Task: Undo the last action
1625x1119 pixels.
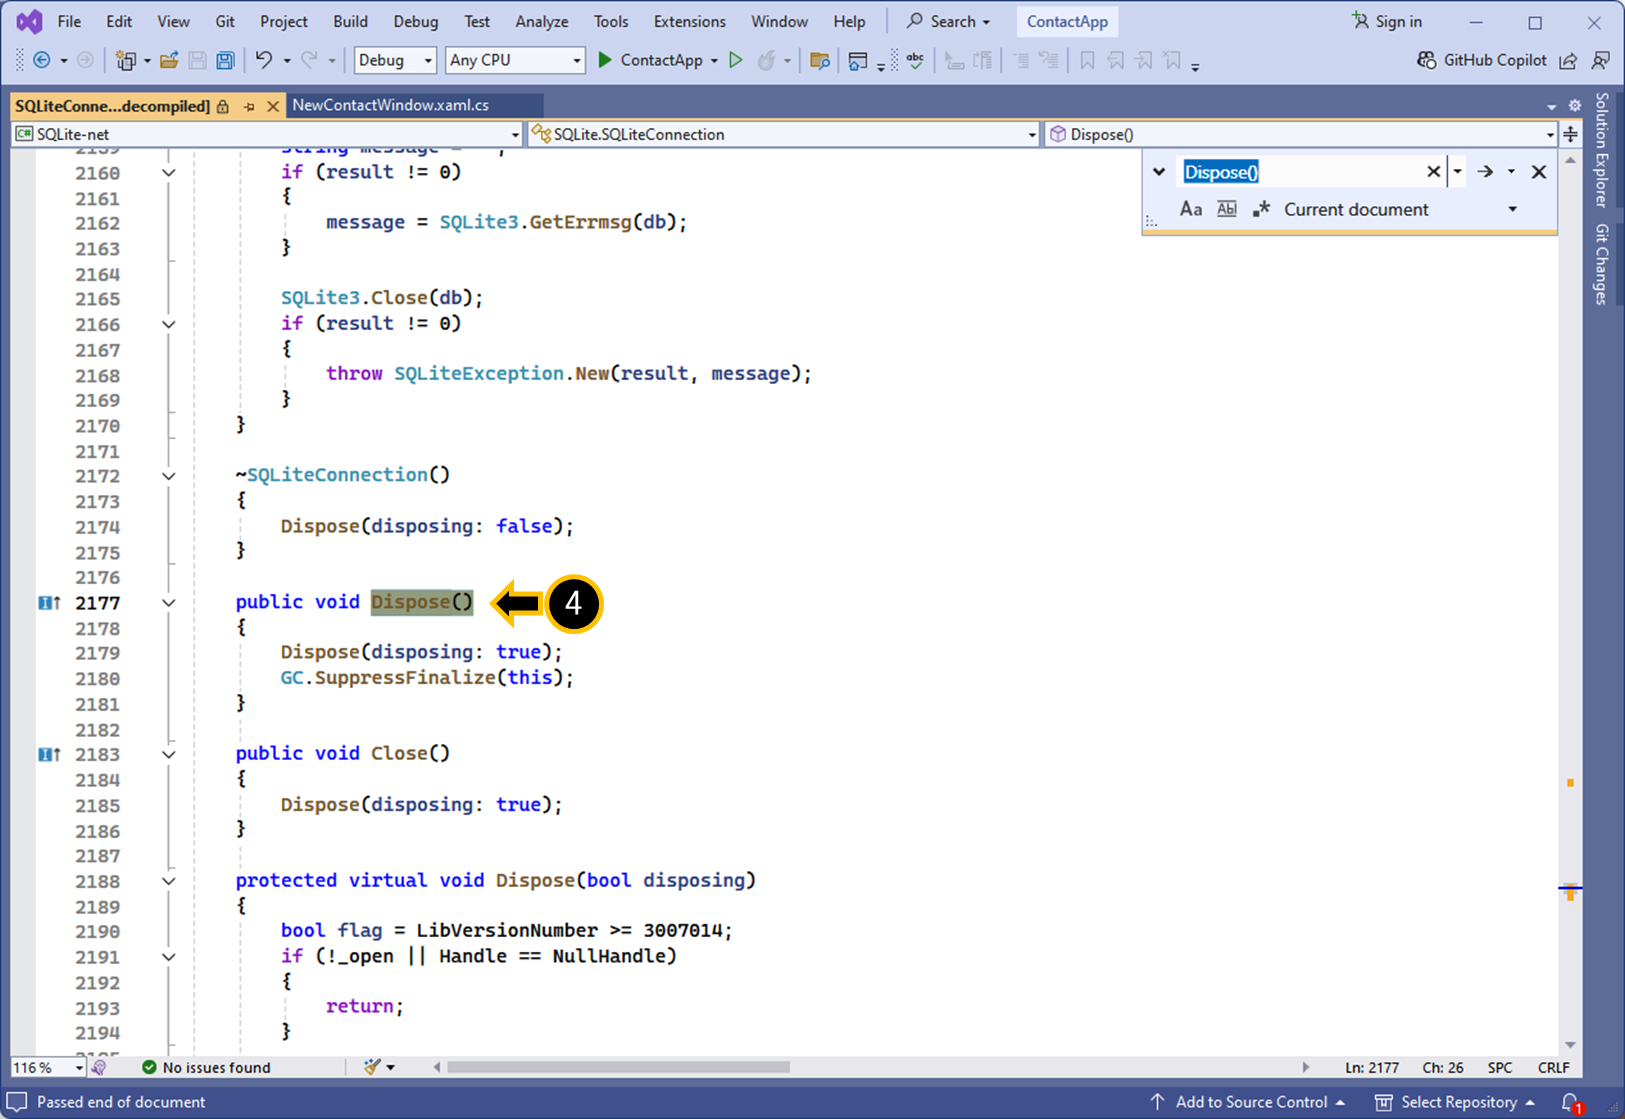Action: tap(263, 60)
